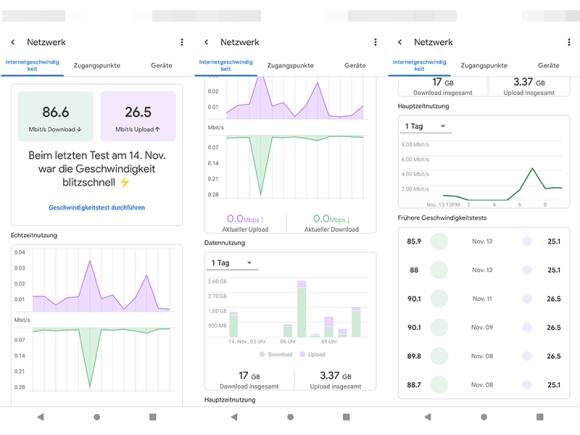Select the 88.7 speed test entry
Image resolution: width=580 pixels, height=435 pixels.
coord(483,385)
